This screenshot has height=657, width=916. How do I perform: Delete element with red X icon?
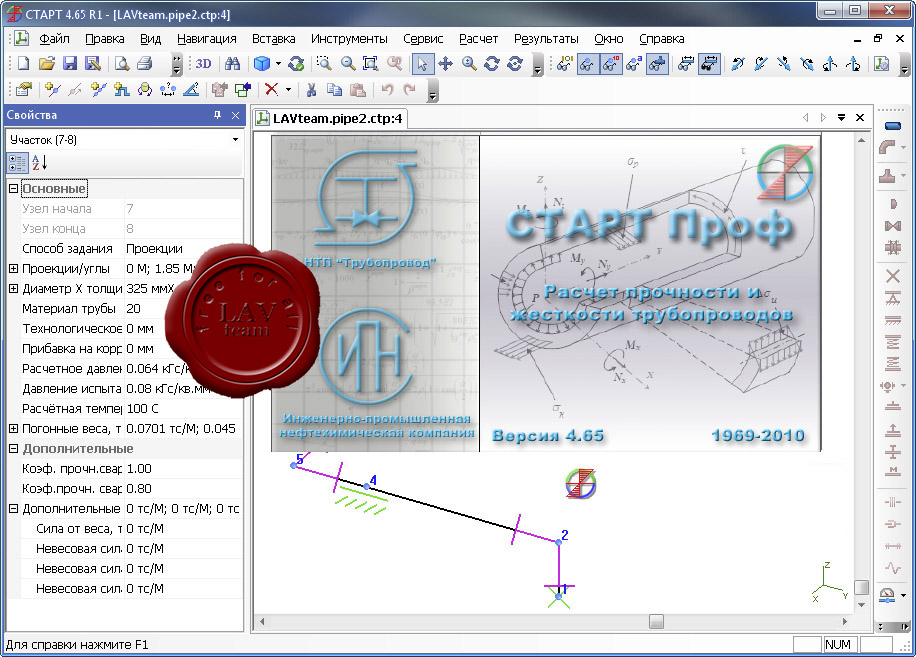pos(272,89)
